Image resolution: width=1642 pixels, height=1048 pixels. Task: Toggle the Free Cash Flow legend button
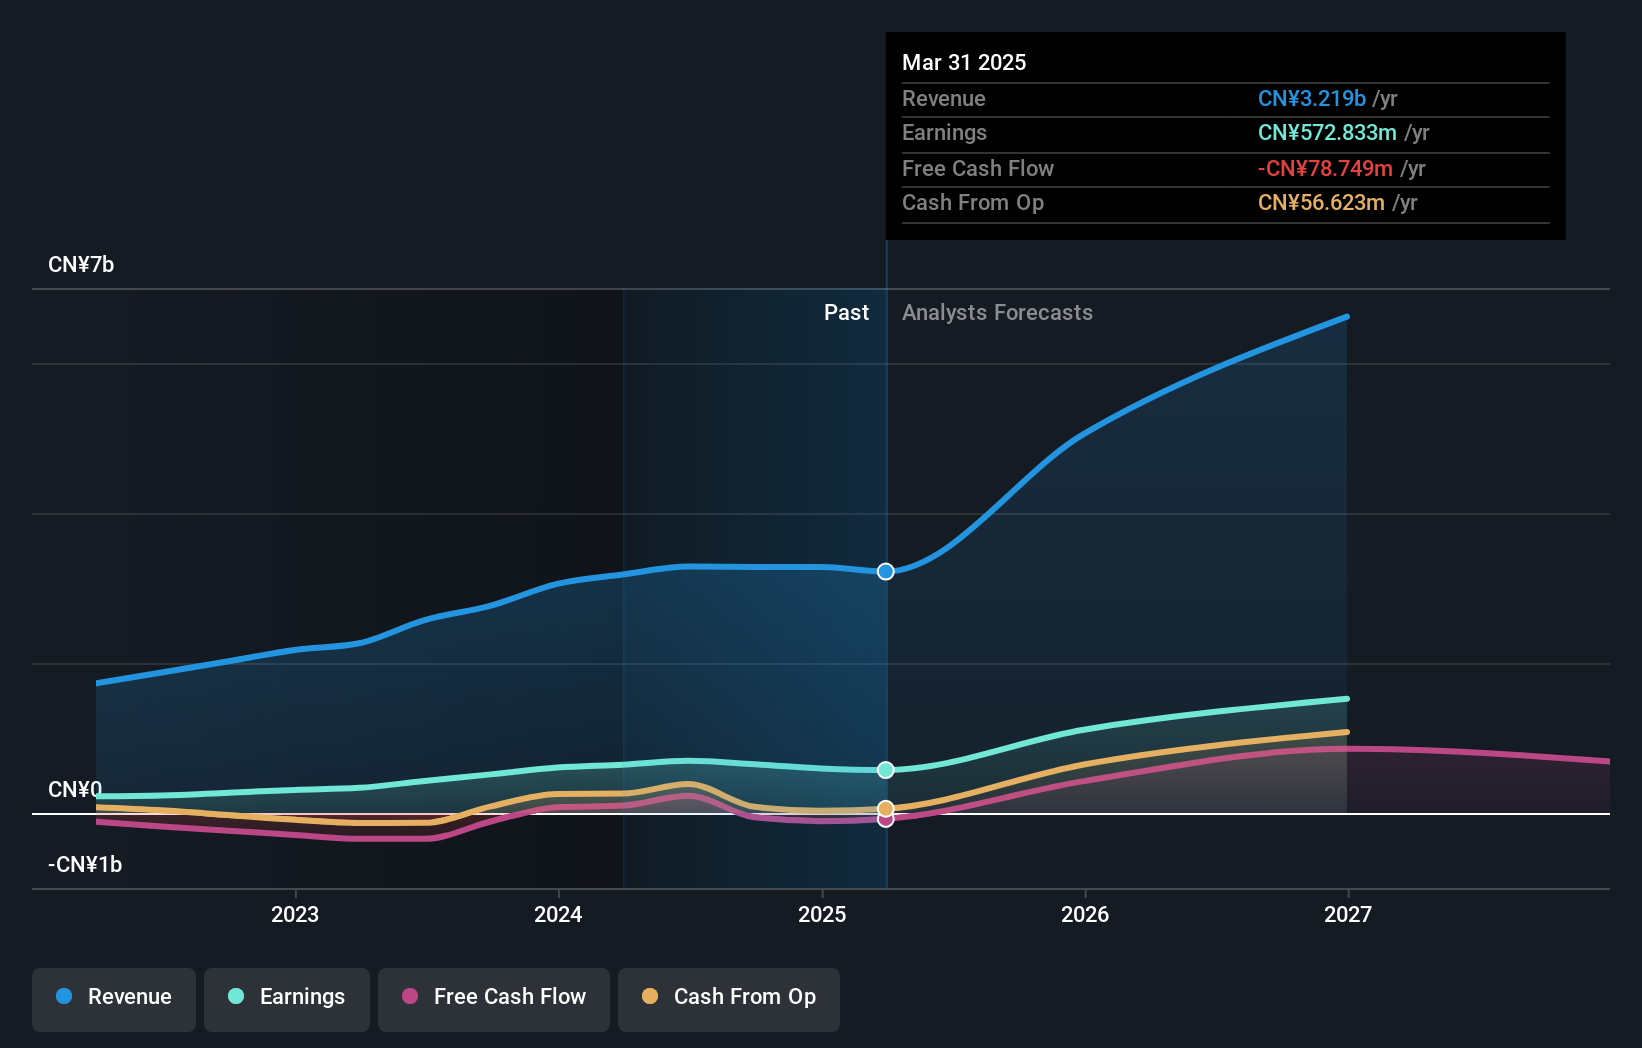click(x=494, y=999)
